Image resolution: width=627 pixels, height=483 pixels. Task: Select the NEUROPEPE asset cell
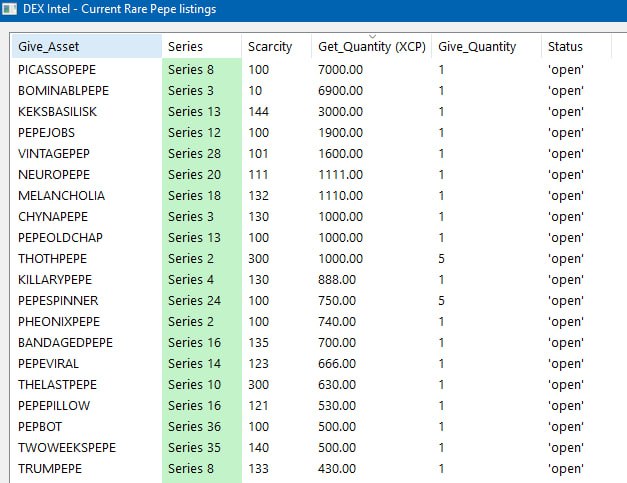point(54,175)
